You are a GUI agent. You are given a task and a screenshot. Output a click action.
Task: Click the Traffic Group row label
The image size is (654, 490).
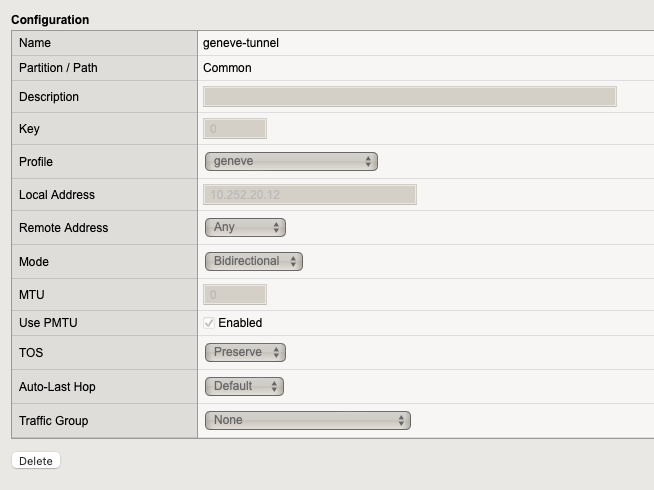pos(53,420)
